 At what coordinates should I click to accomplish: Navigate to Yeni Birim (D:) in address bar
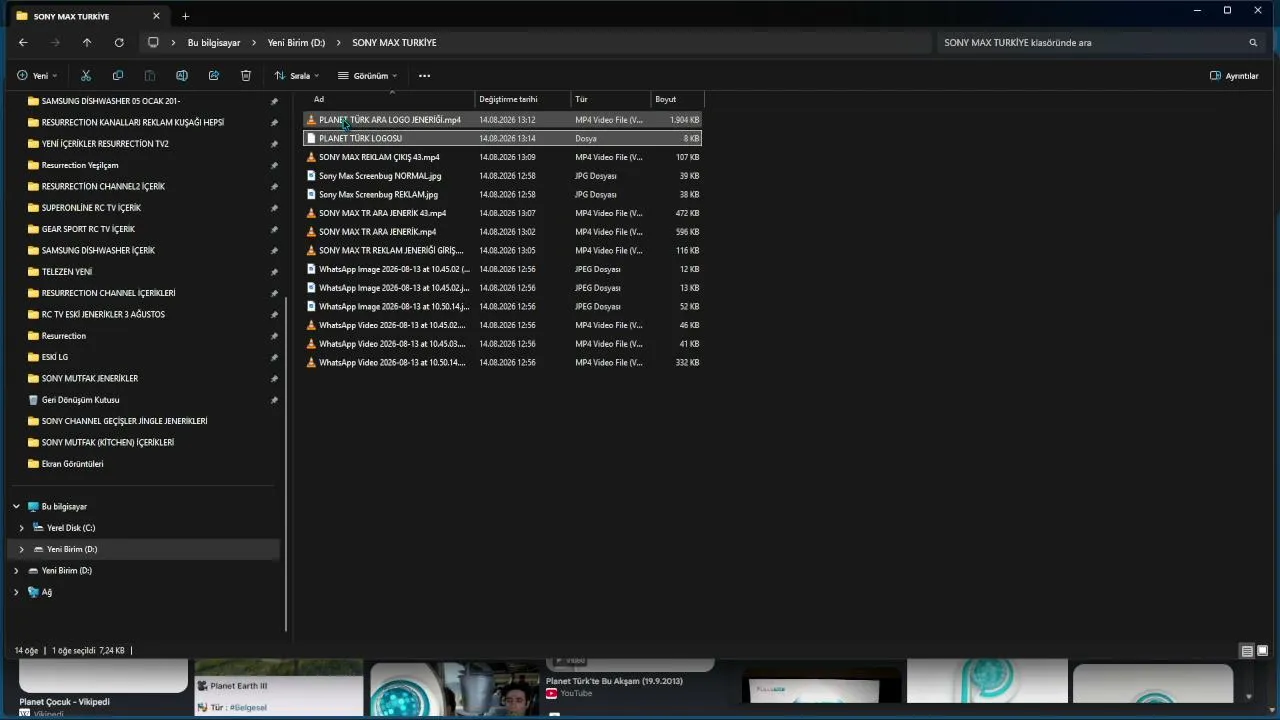[296, 43]
